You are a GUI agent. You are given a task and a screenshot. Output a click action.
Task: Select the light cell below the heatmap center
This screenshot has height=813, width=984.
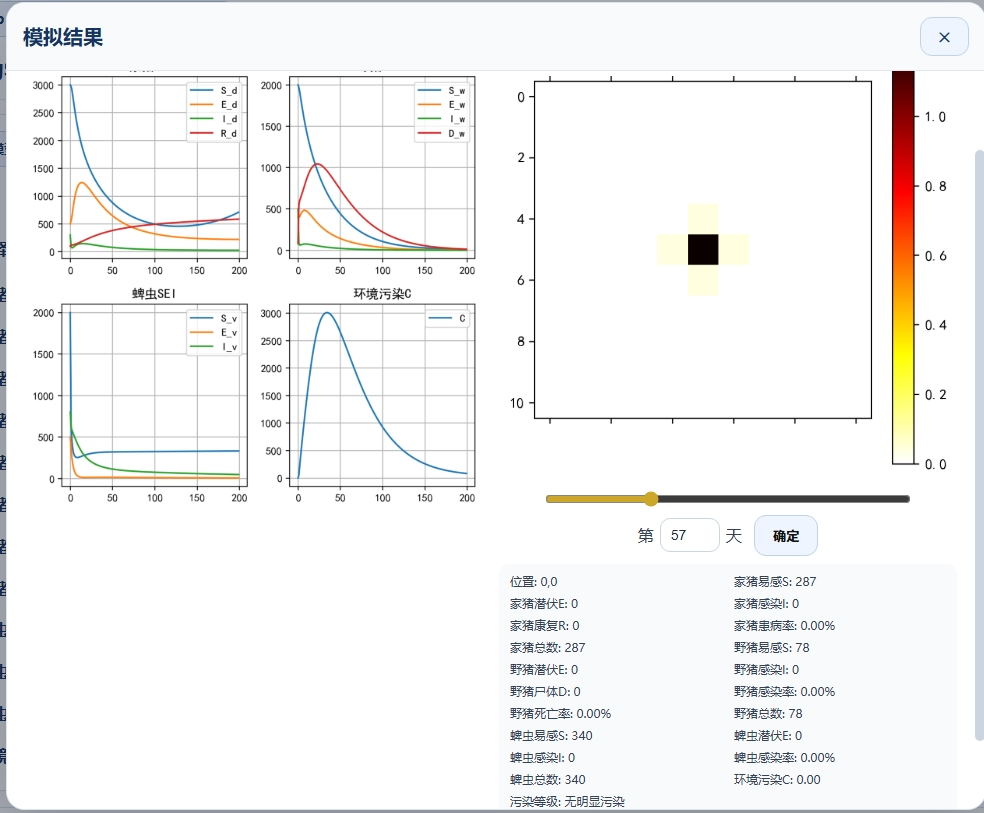(x=703, y=280)
